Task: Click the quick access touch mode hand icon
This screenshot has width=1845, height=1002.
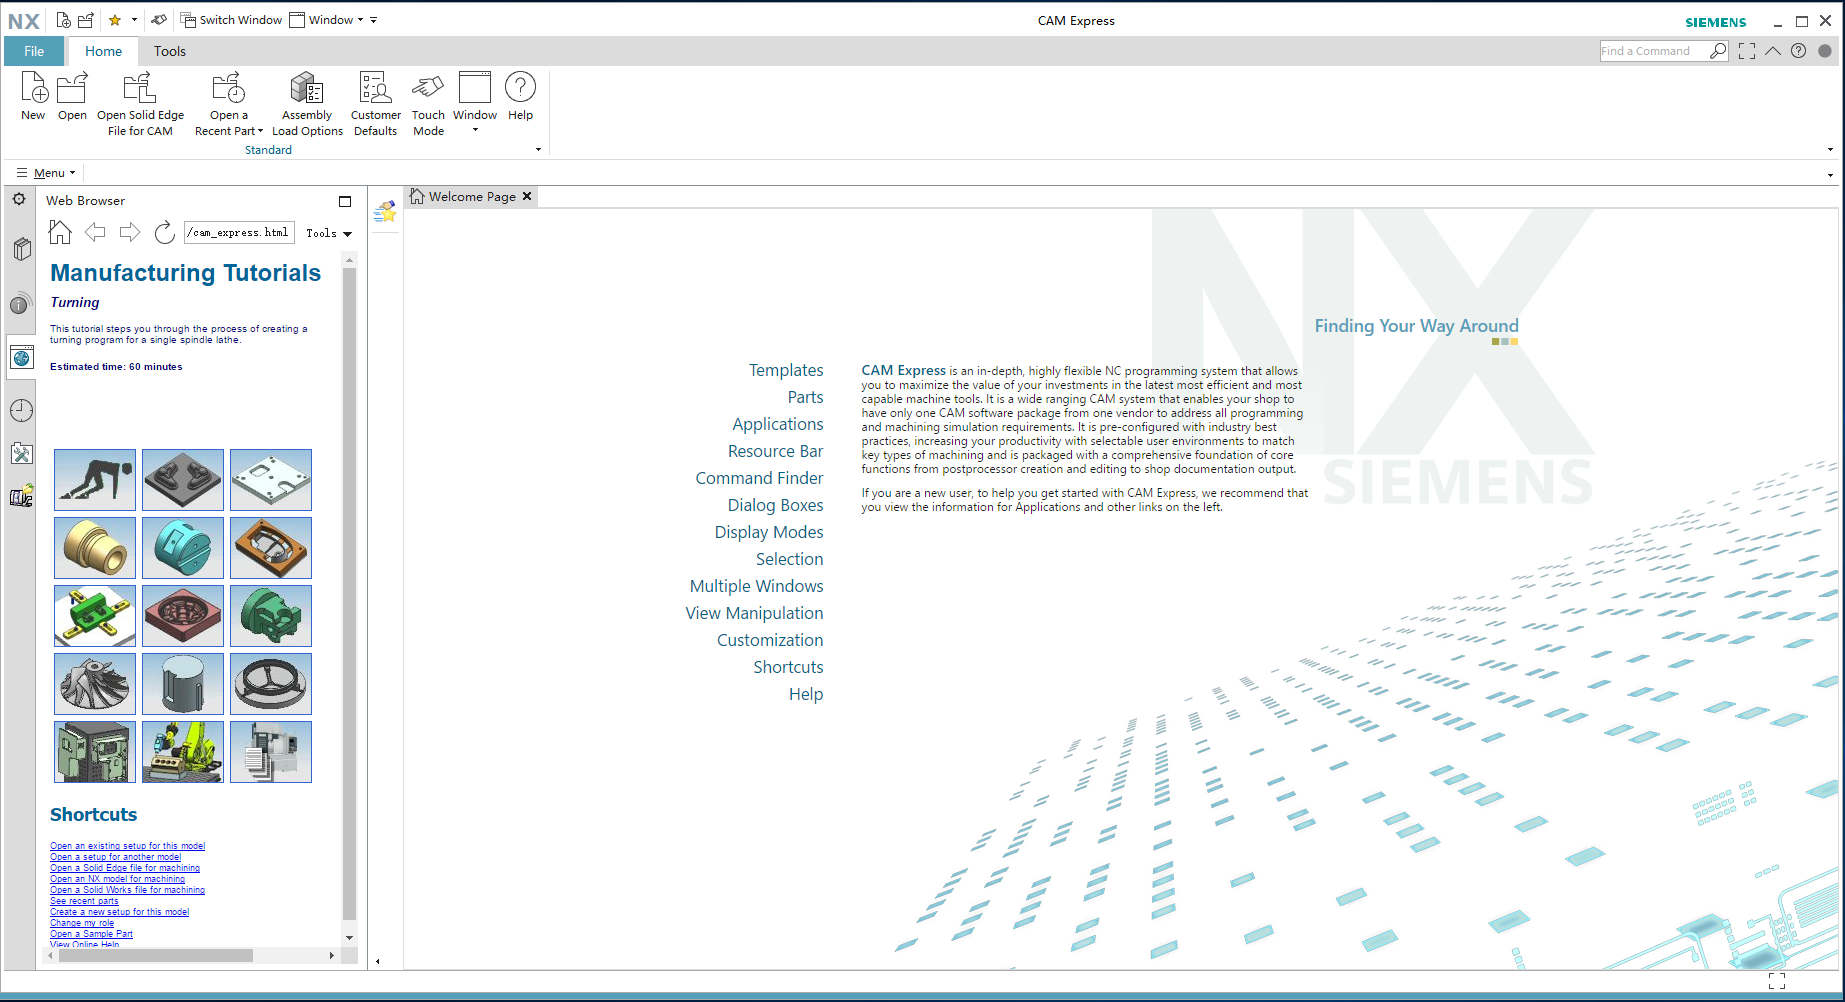Action: pyautogui.click(x=159, y=20)
